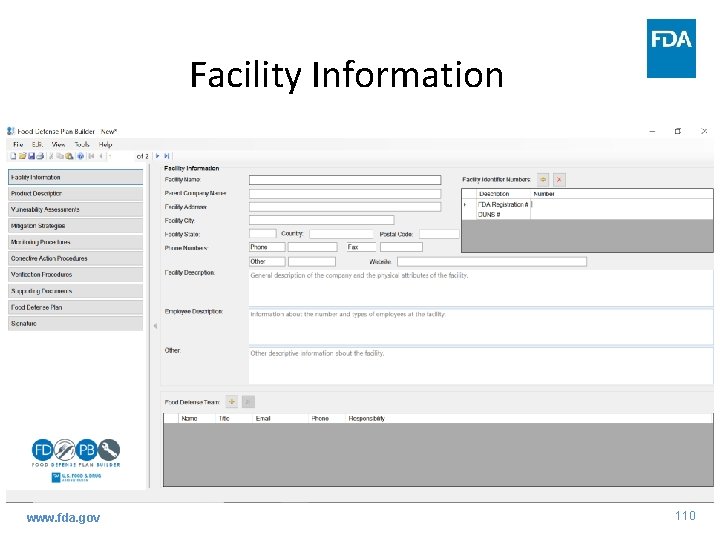Viewport: 720px width, 540px height.
Task: Open the www.fda.gov link
Action: 63,518
